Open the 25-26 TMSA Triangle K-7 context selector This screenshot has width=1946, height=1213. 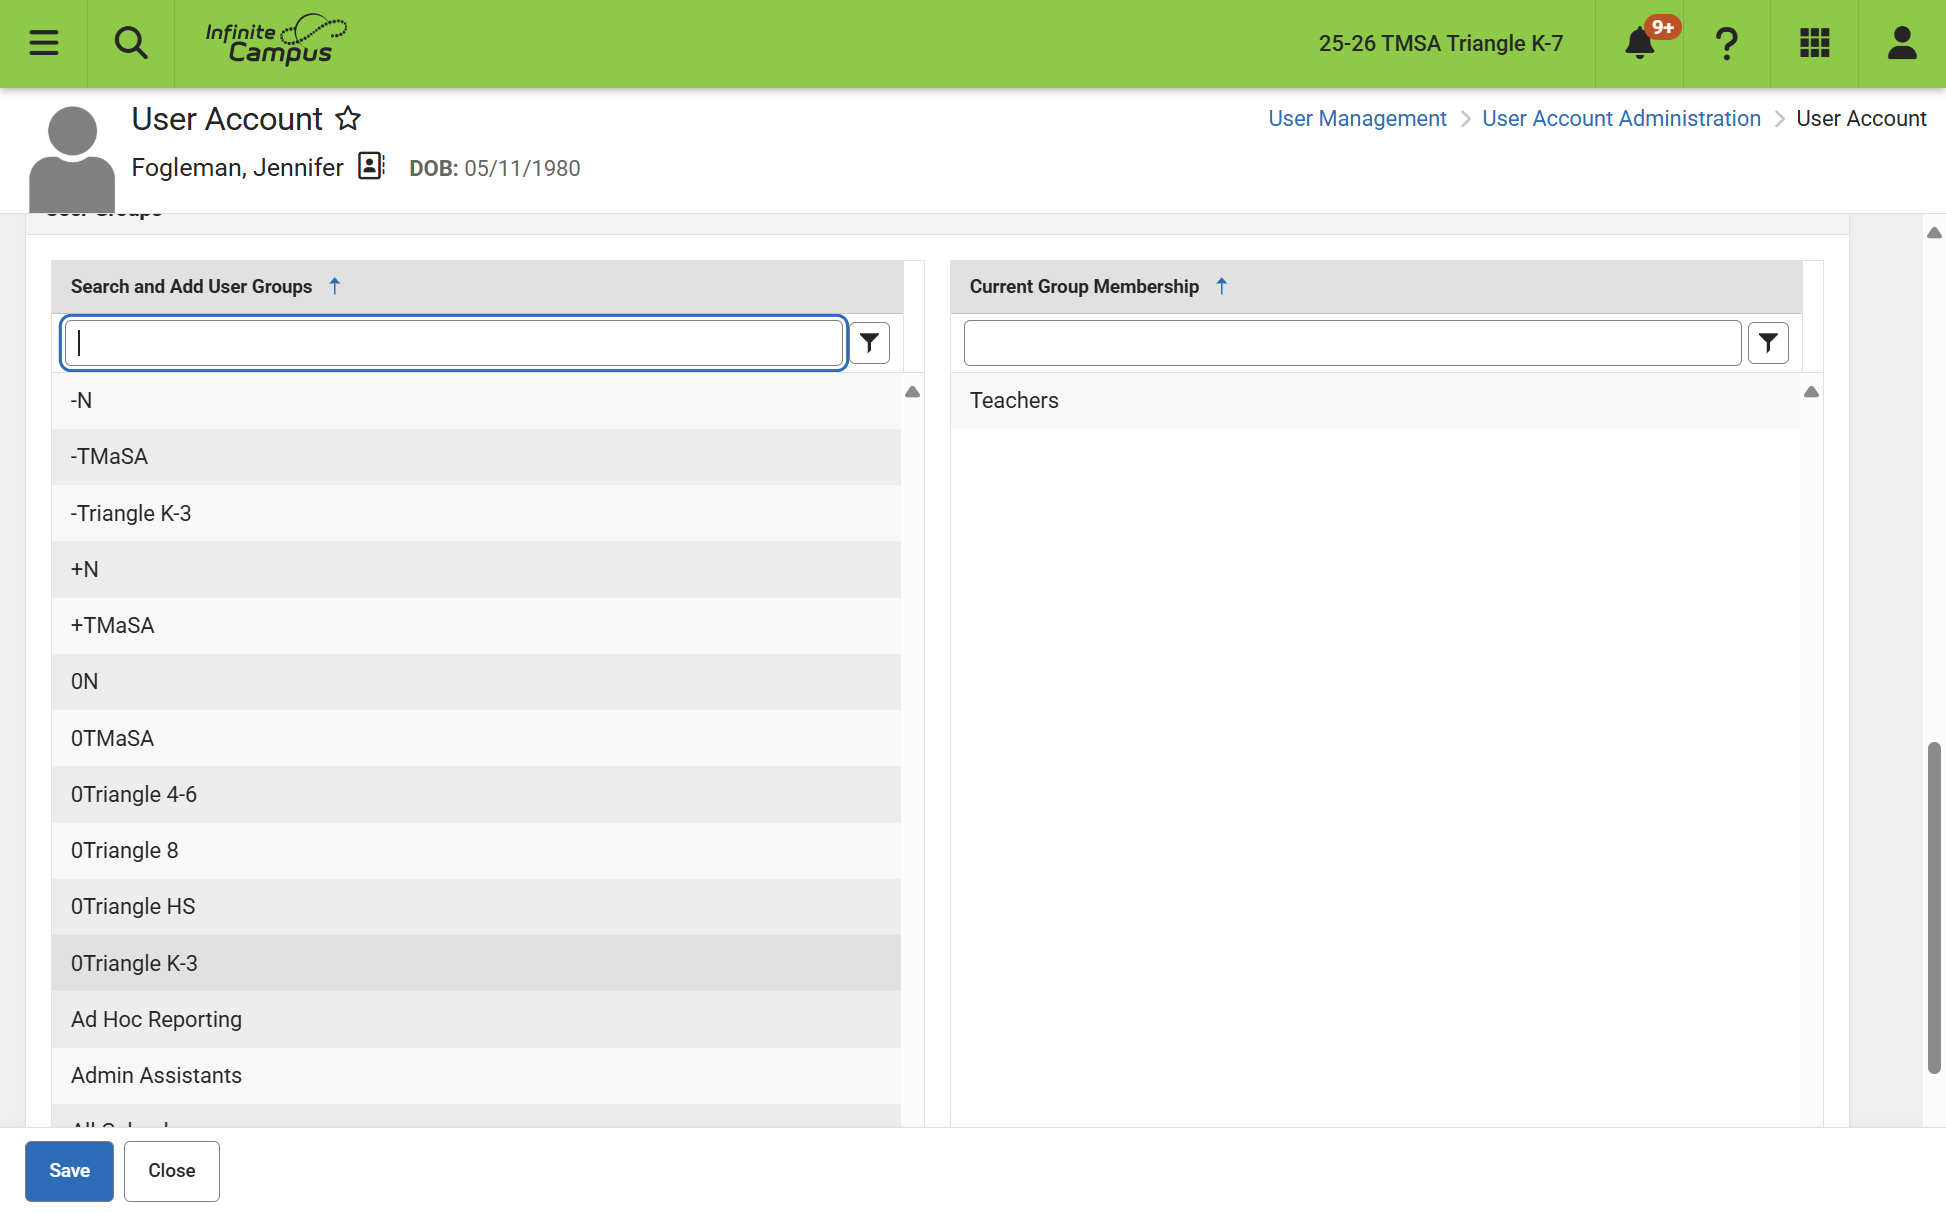(x=1440, y=43)
